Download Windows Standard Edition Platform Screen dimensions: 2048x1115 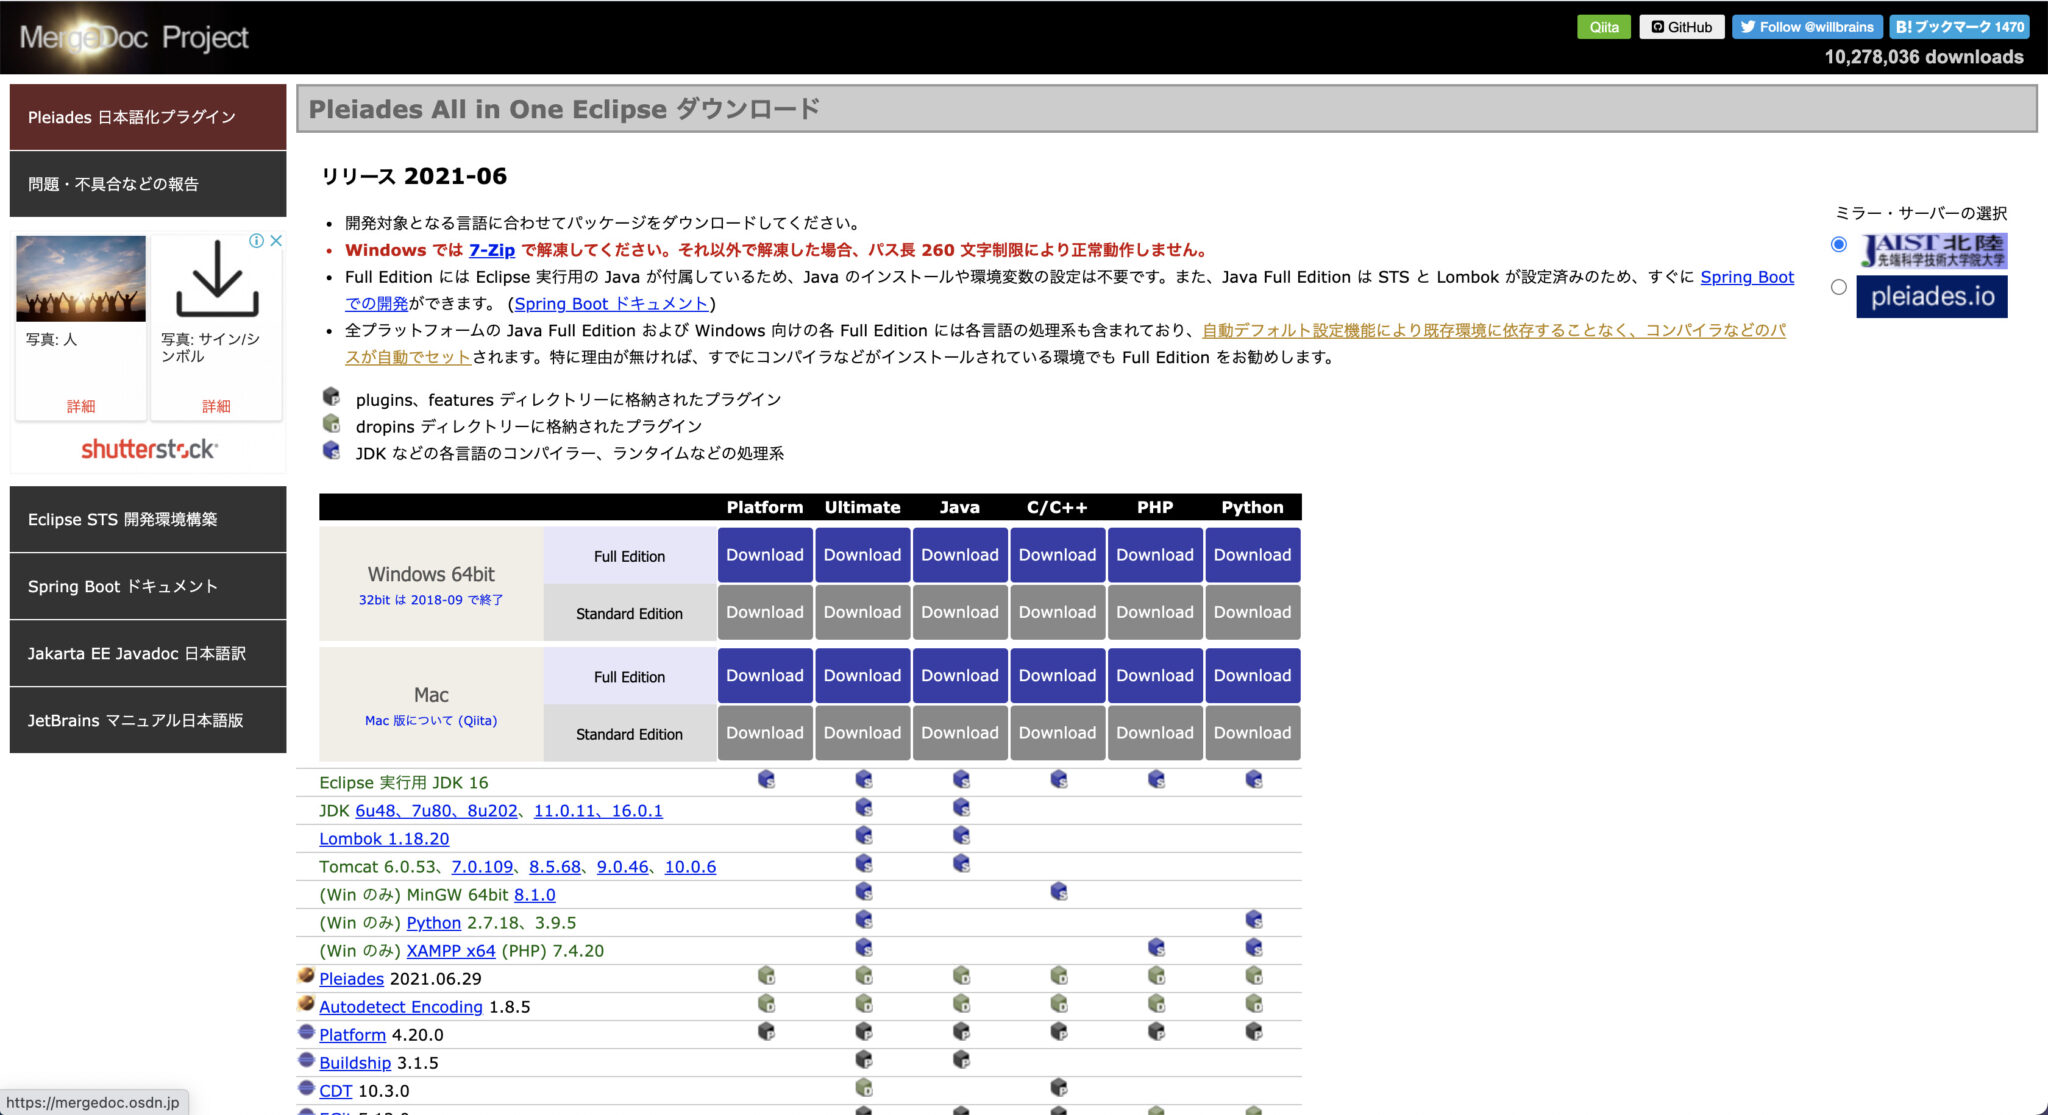(x=765, y=612)
